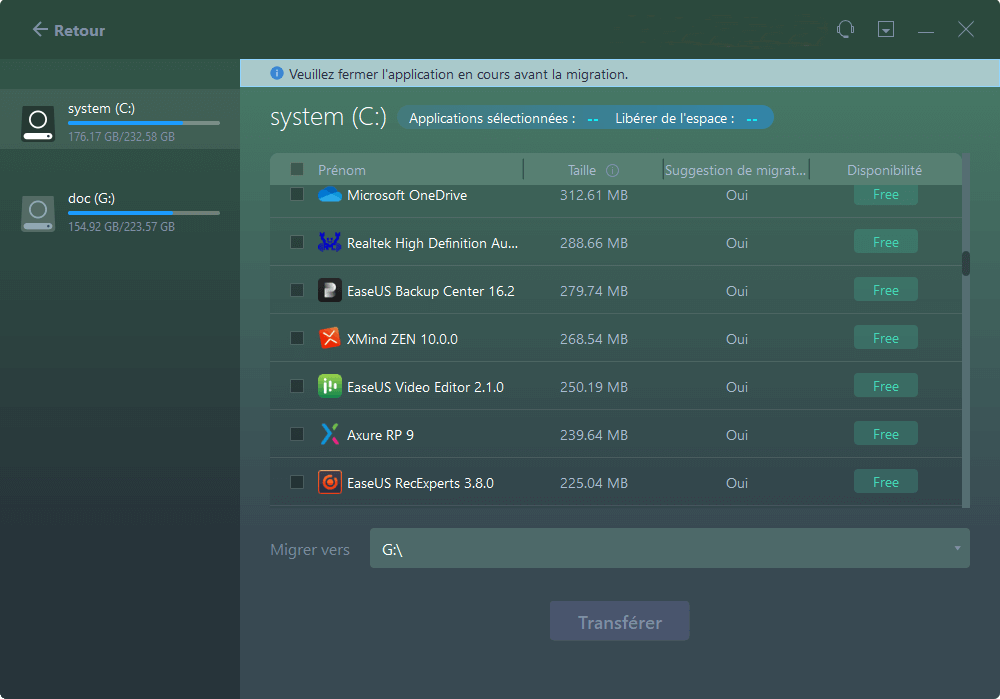Select the EaseUS RecExperts 3.8.0 checkbox
This screenshot has height=699, width=1000.
(297, 482)
